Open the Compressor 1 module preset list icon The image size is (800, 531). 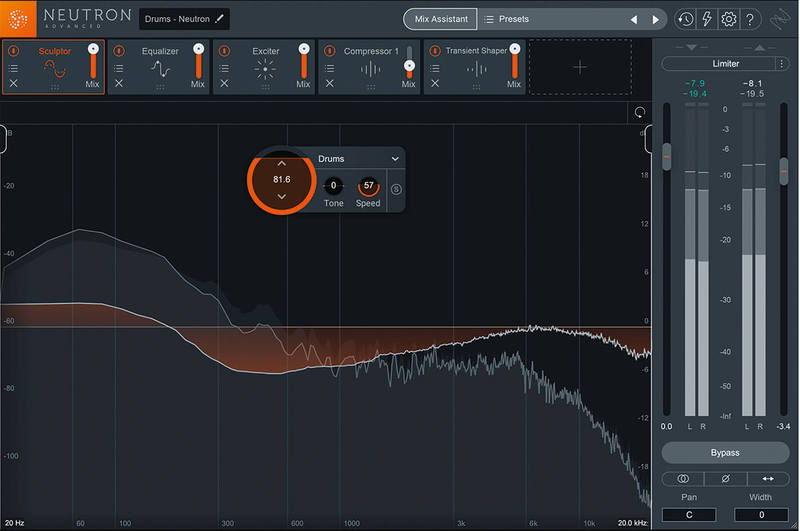click(330, 68)
